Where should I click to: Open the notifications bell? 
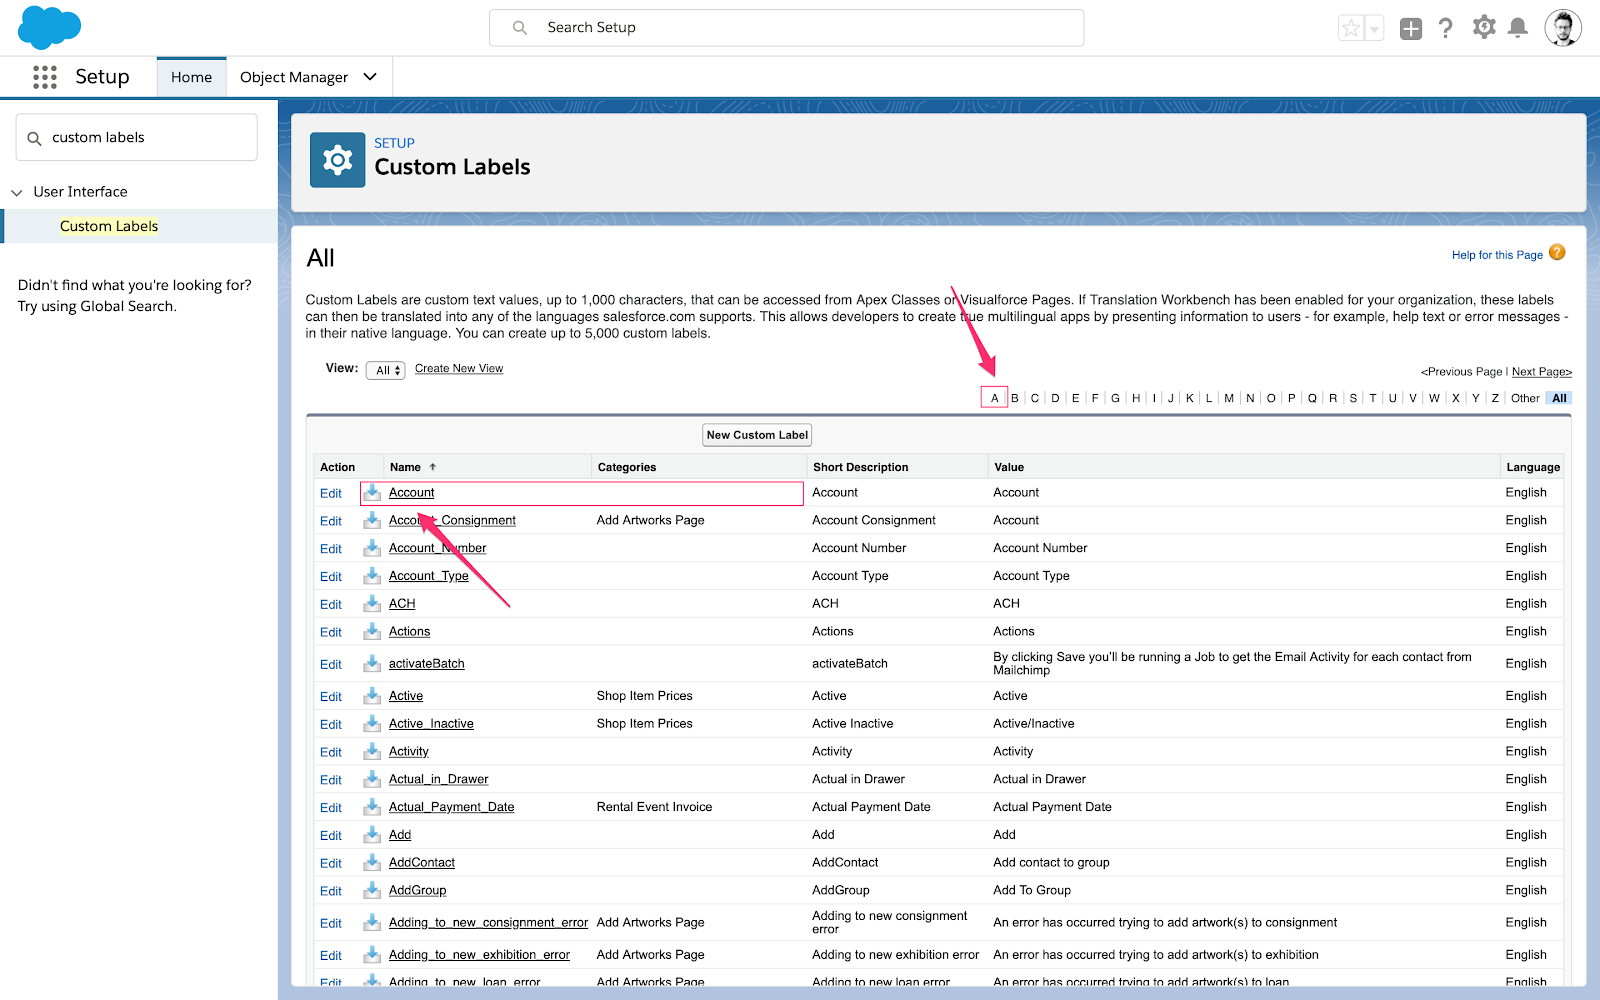[1518, 28]
